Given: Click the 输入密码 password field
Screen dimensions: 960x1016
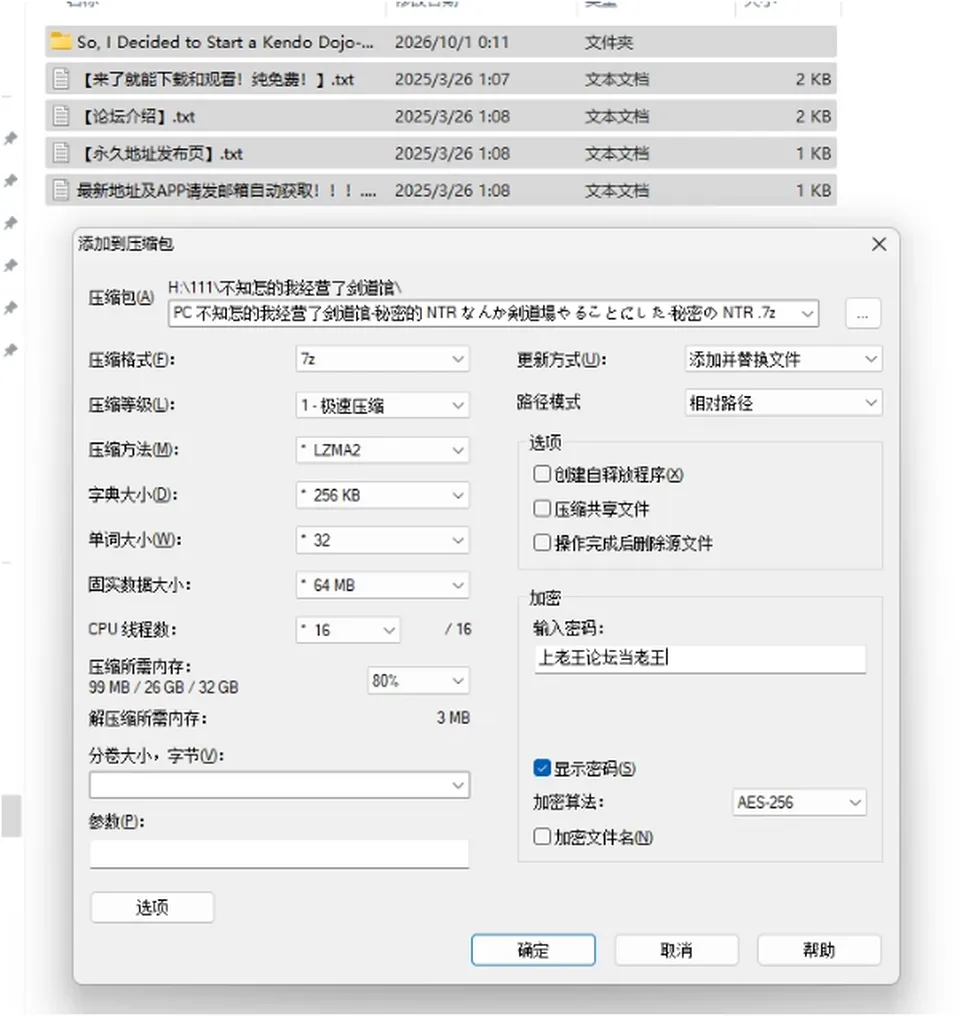Looking at the screenshot, I should point(700,658).
